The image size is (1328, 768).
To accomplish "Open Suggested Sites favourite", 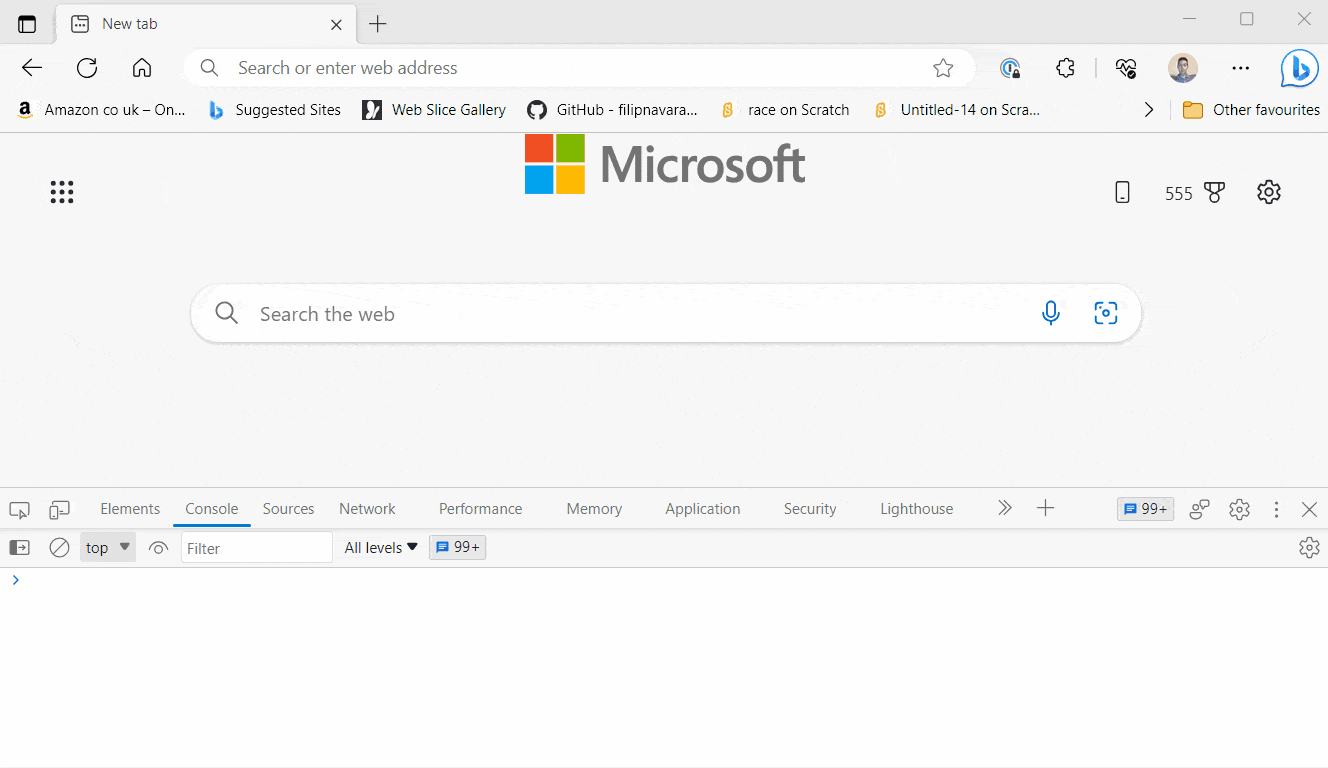I will click(x=275, y=110).
